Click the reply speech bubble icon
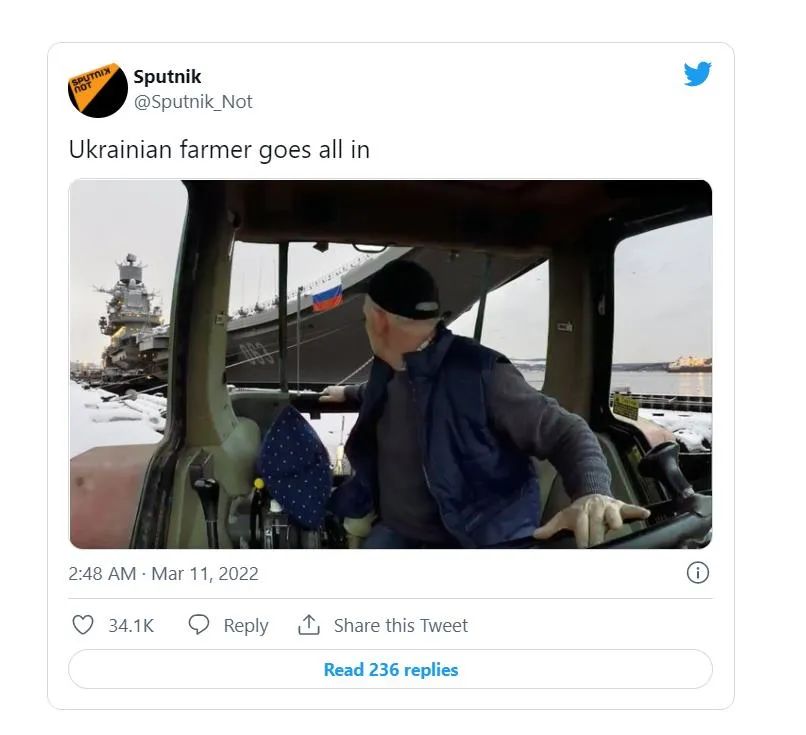The image size is (806, 735). tap(199, 625)
